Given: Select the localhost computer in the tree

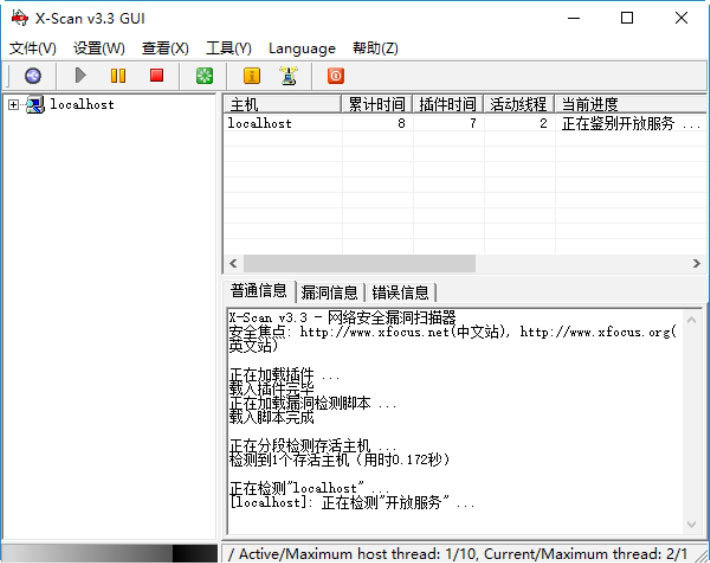Looking at the screenshot, I should pyautogui.click(x=81, y=104).
